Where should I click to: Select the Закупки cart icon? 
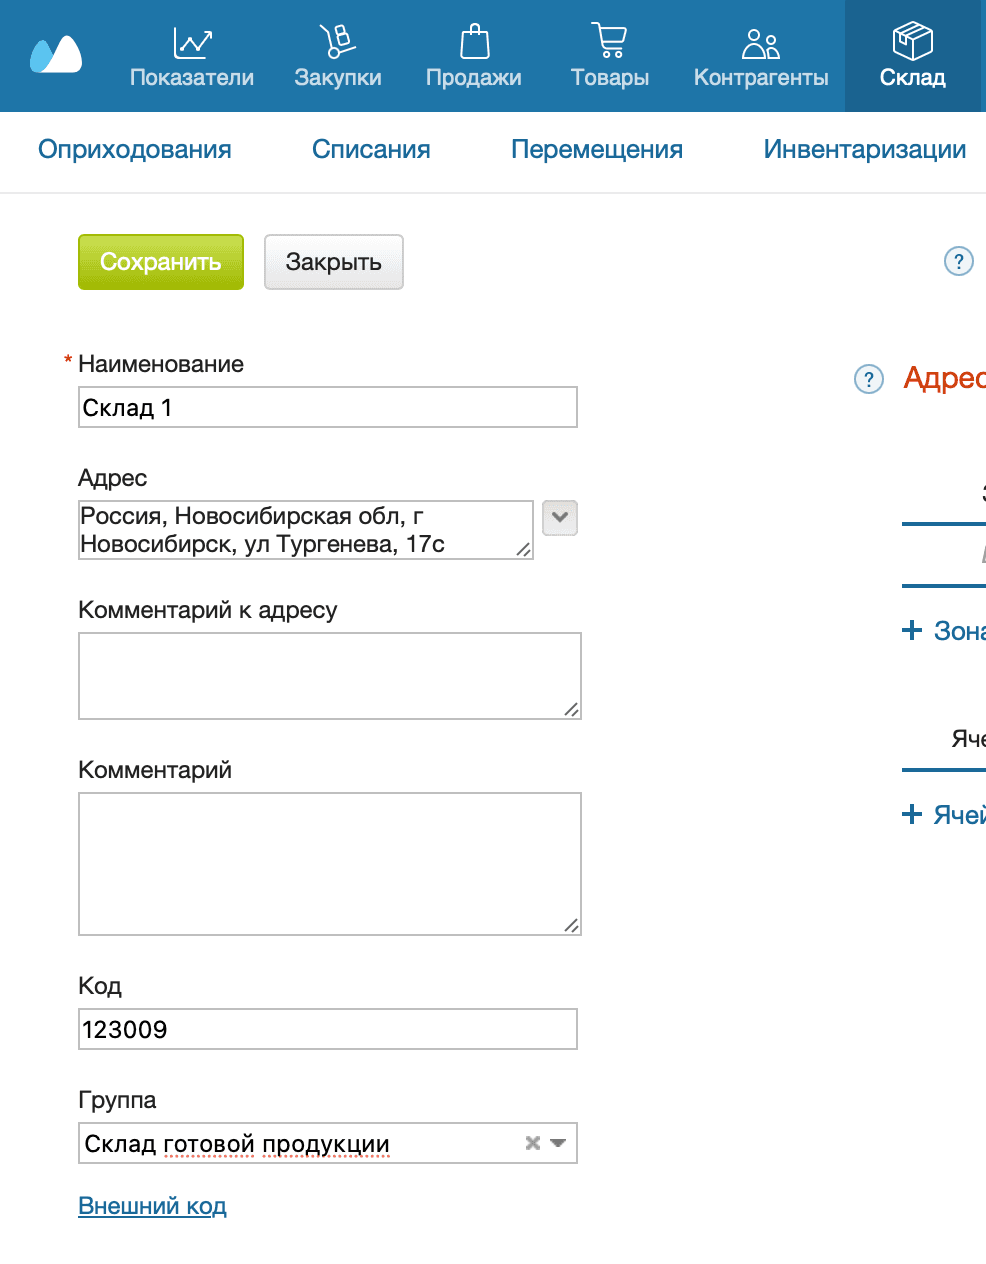tap(337, 42)
